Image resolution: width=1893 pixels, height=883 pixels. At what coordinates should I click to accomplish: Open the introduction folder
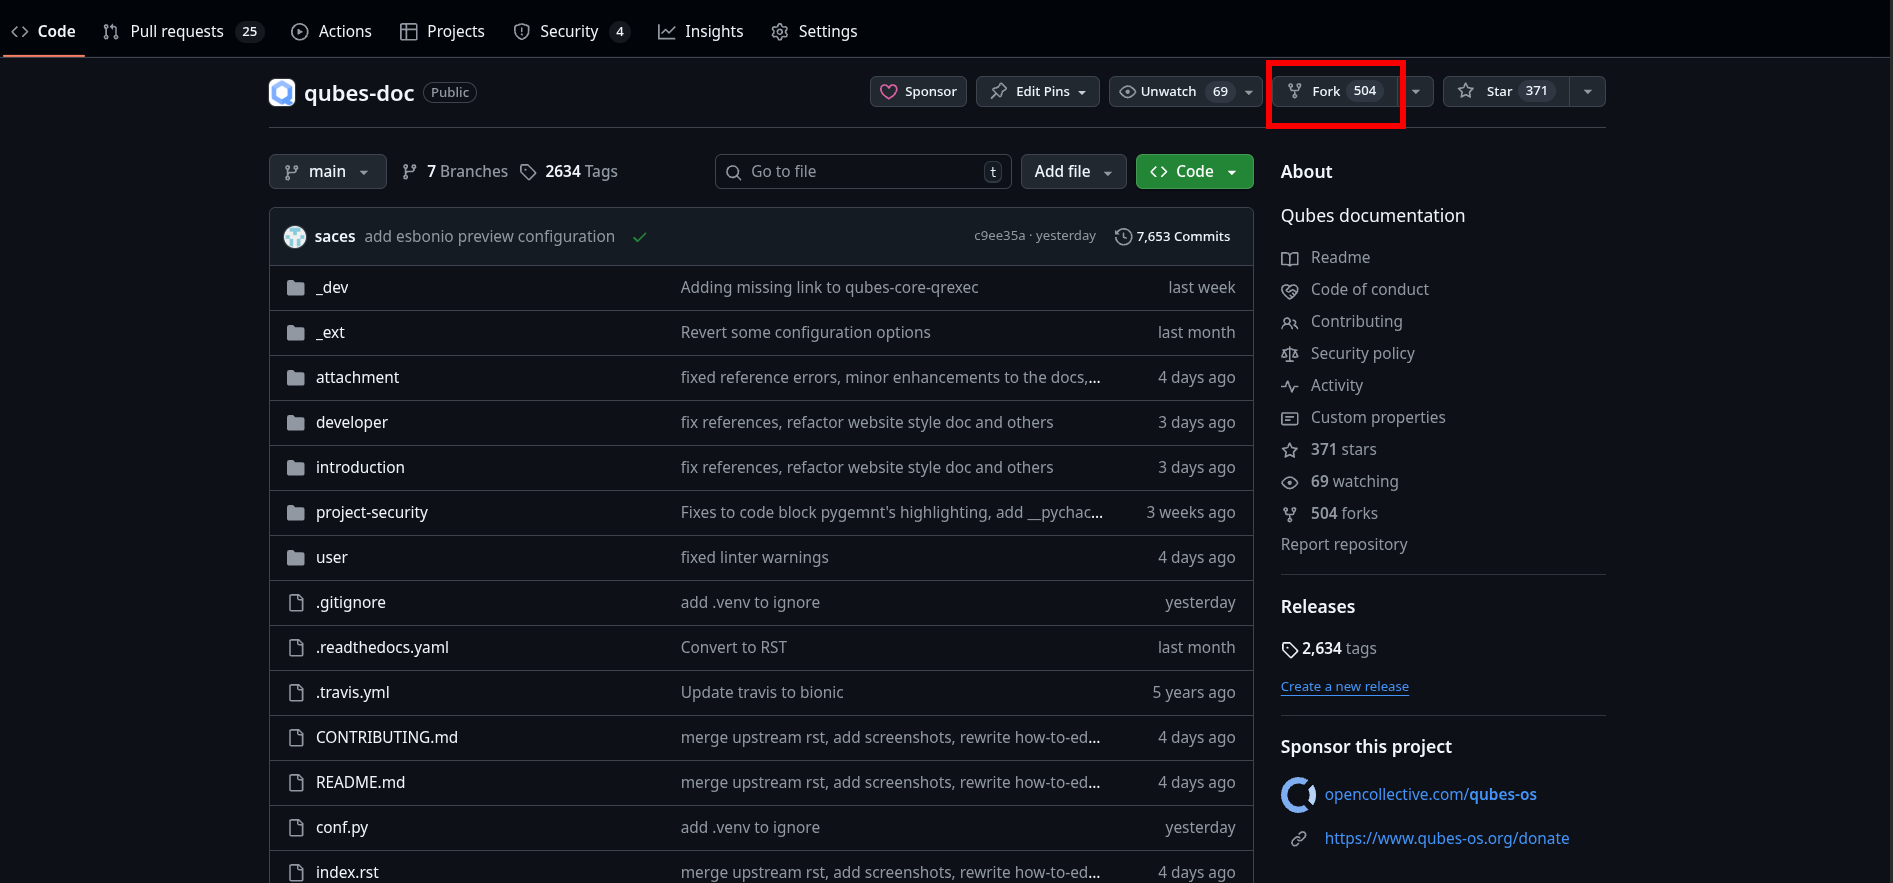(x=360, y=468)
